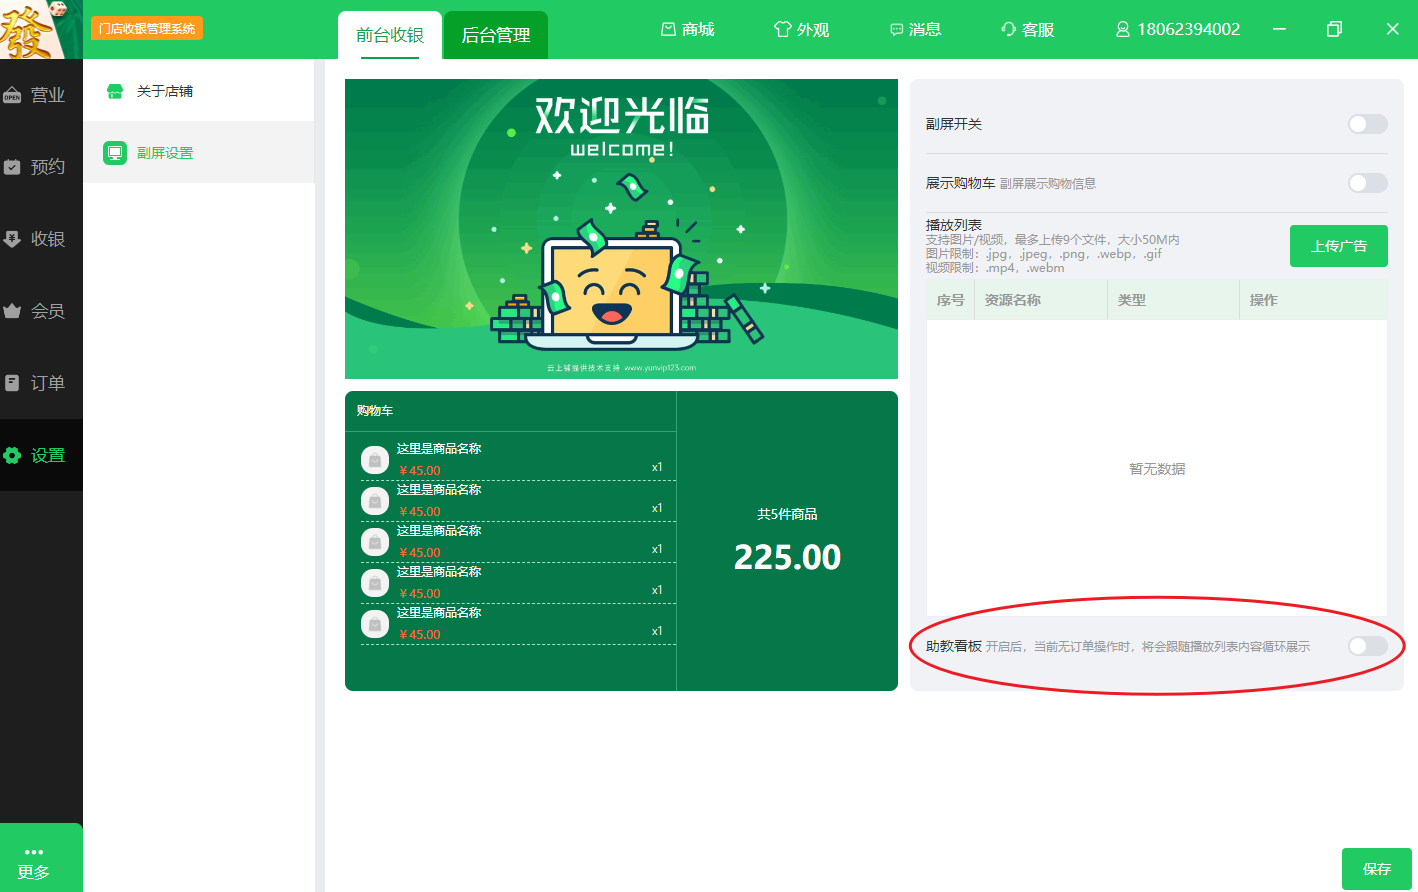1418x892 pixels.
Task: Check messages with the 消息 icon
Action: (916, 29)
